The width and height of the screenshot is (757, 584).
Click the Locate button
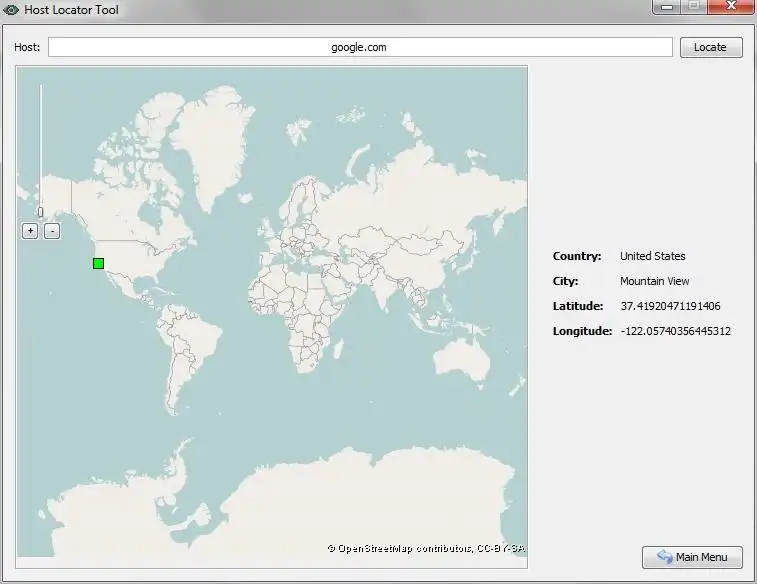(x=711, y=47)
